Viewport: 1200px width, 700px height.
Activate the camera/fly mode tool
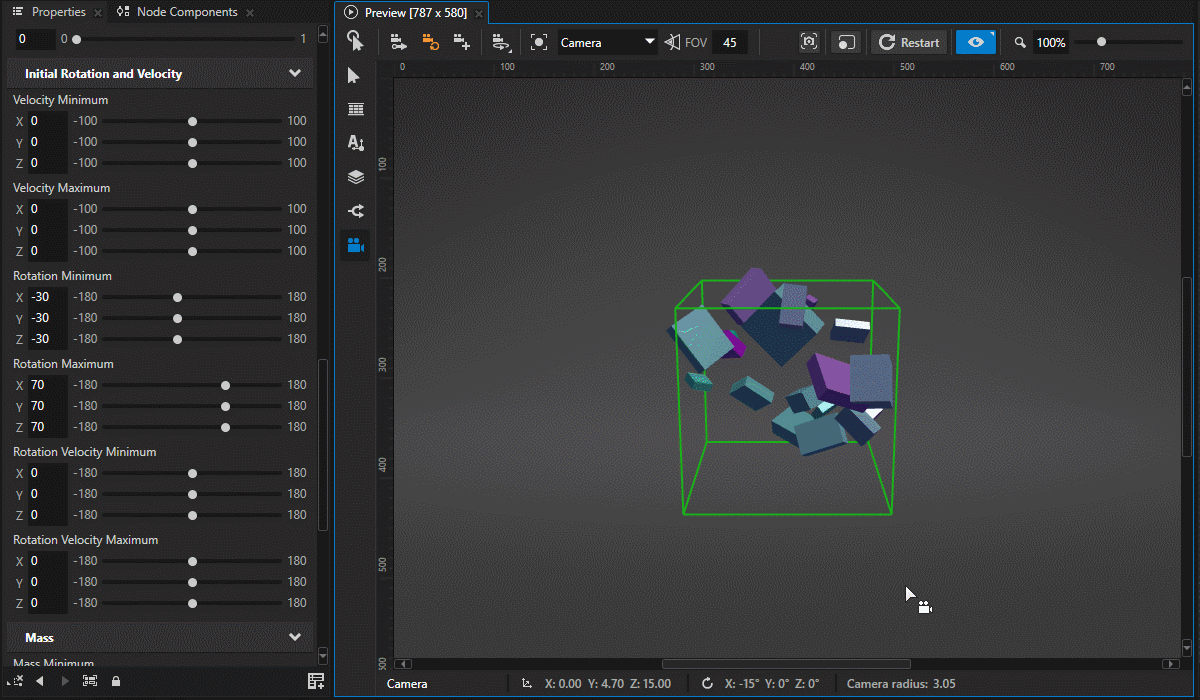coord(355,245)
